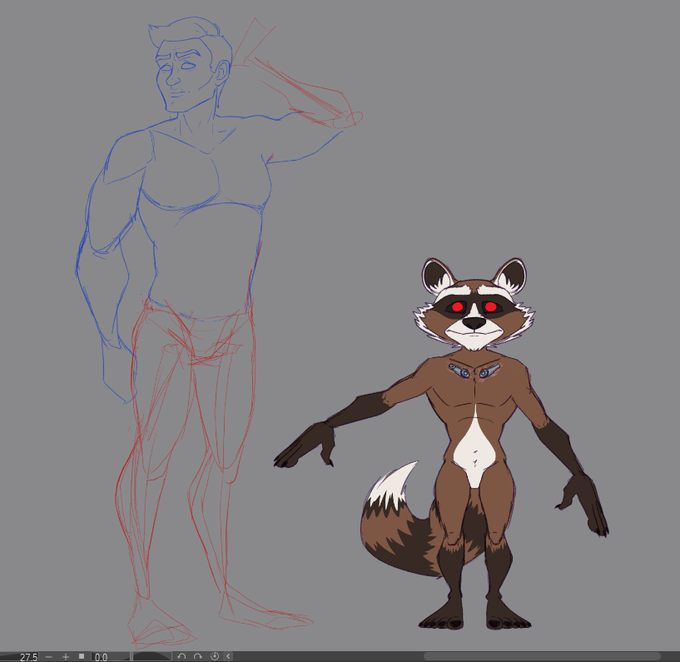Click the zoom in plus button
Viewport: 680px width, 662px height.
pyautogui.click(x=65, y=657)
